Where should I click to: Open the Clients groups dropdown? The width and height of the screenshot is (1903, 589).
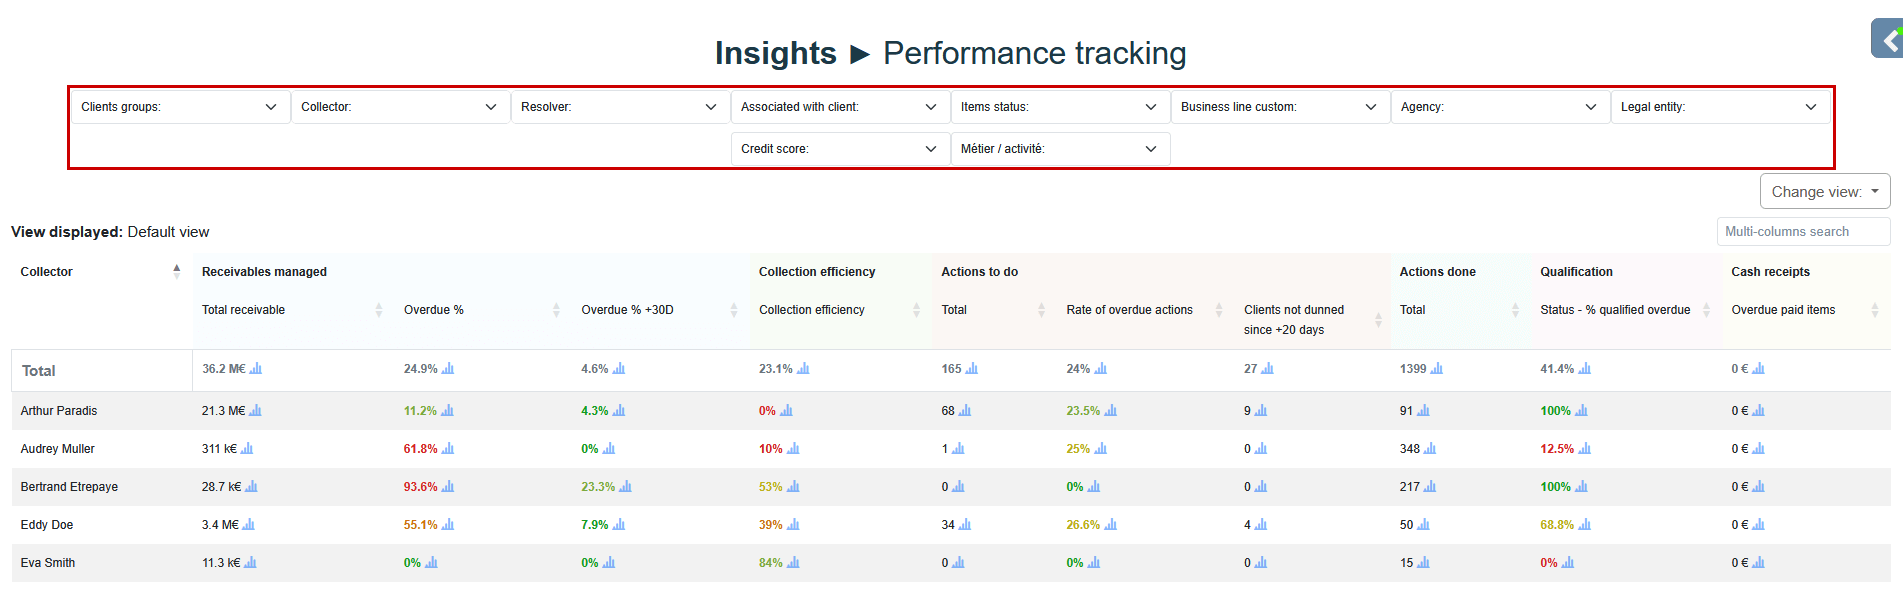180,107
